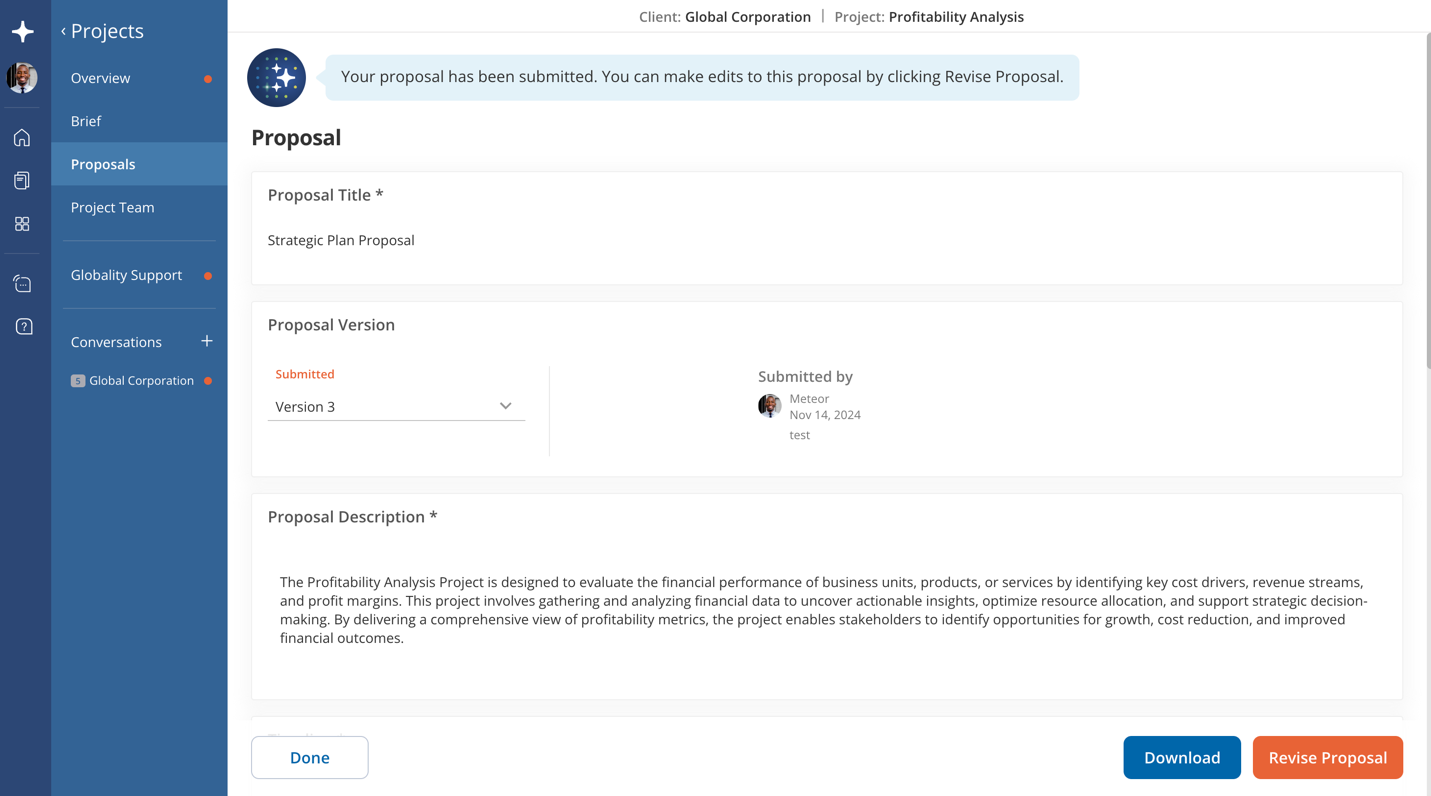The image size is (1431, 796).
Task: Open your profile avatar menu
Action: (x=22, y=77)
